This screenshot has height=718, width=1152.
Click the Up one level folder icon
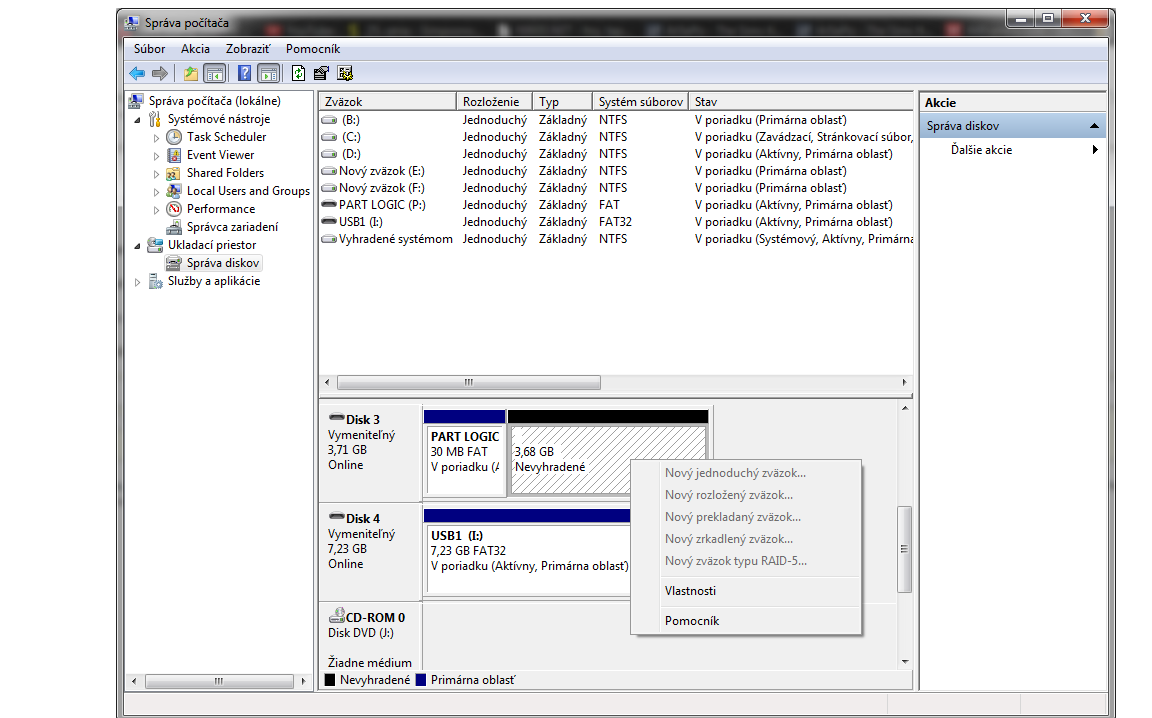coord(191,73)
